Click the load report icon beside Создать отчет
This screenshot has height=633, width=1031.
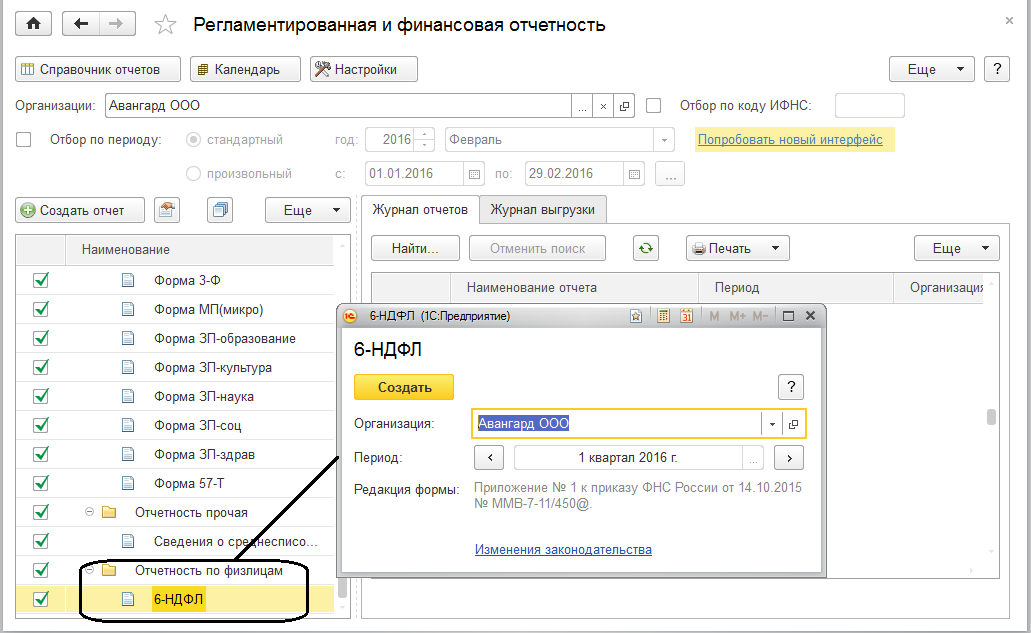[x=167, y=210]
